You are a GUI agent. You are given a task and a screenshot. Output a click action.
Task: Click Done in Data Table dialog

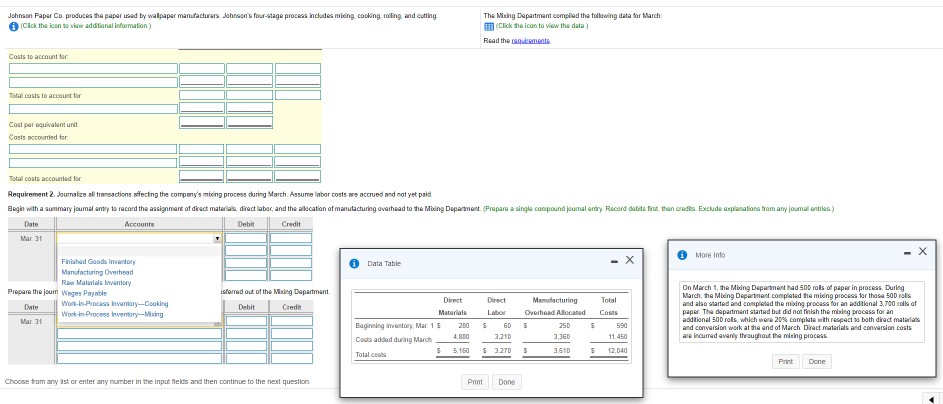507,382
